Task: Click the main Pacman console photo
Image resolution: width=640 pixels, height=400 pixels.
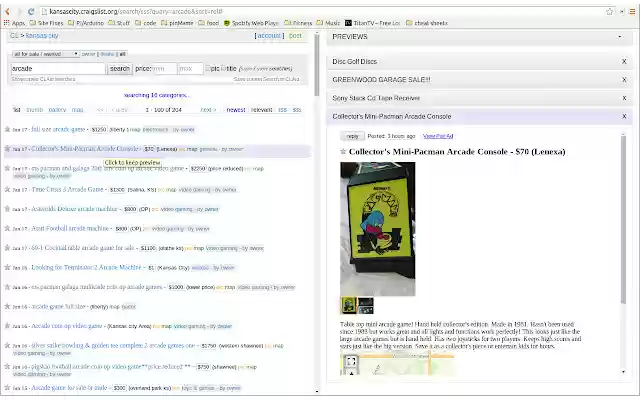Action: (x=378, y=229)
